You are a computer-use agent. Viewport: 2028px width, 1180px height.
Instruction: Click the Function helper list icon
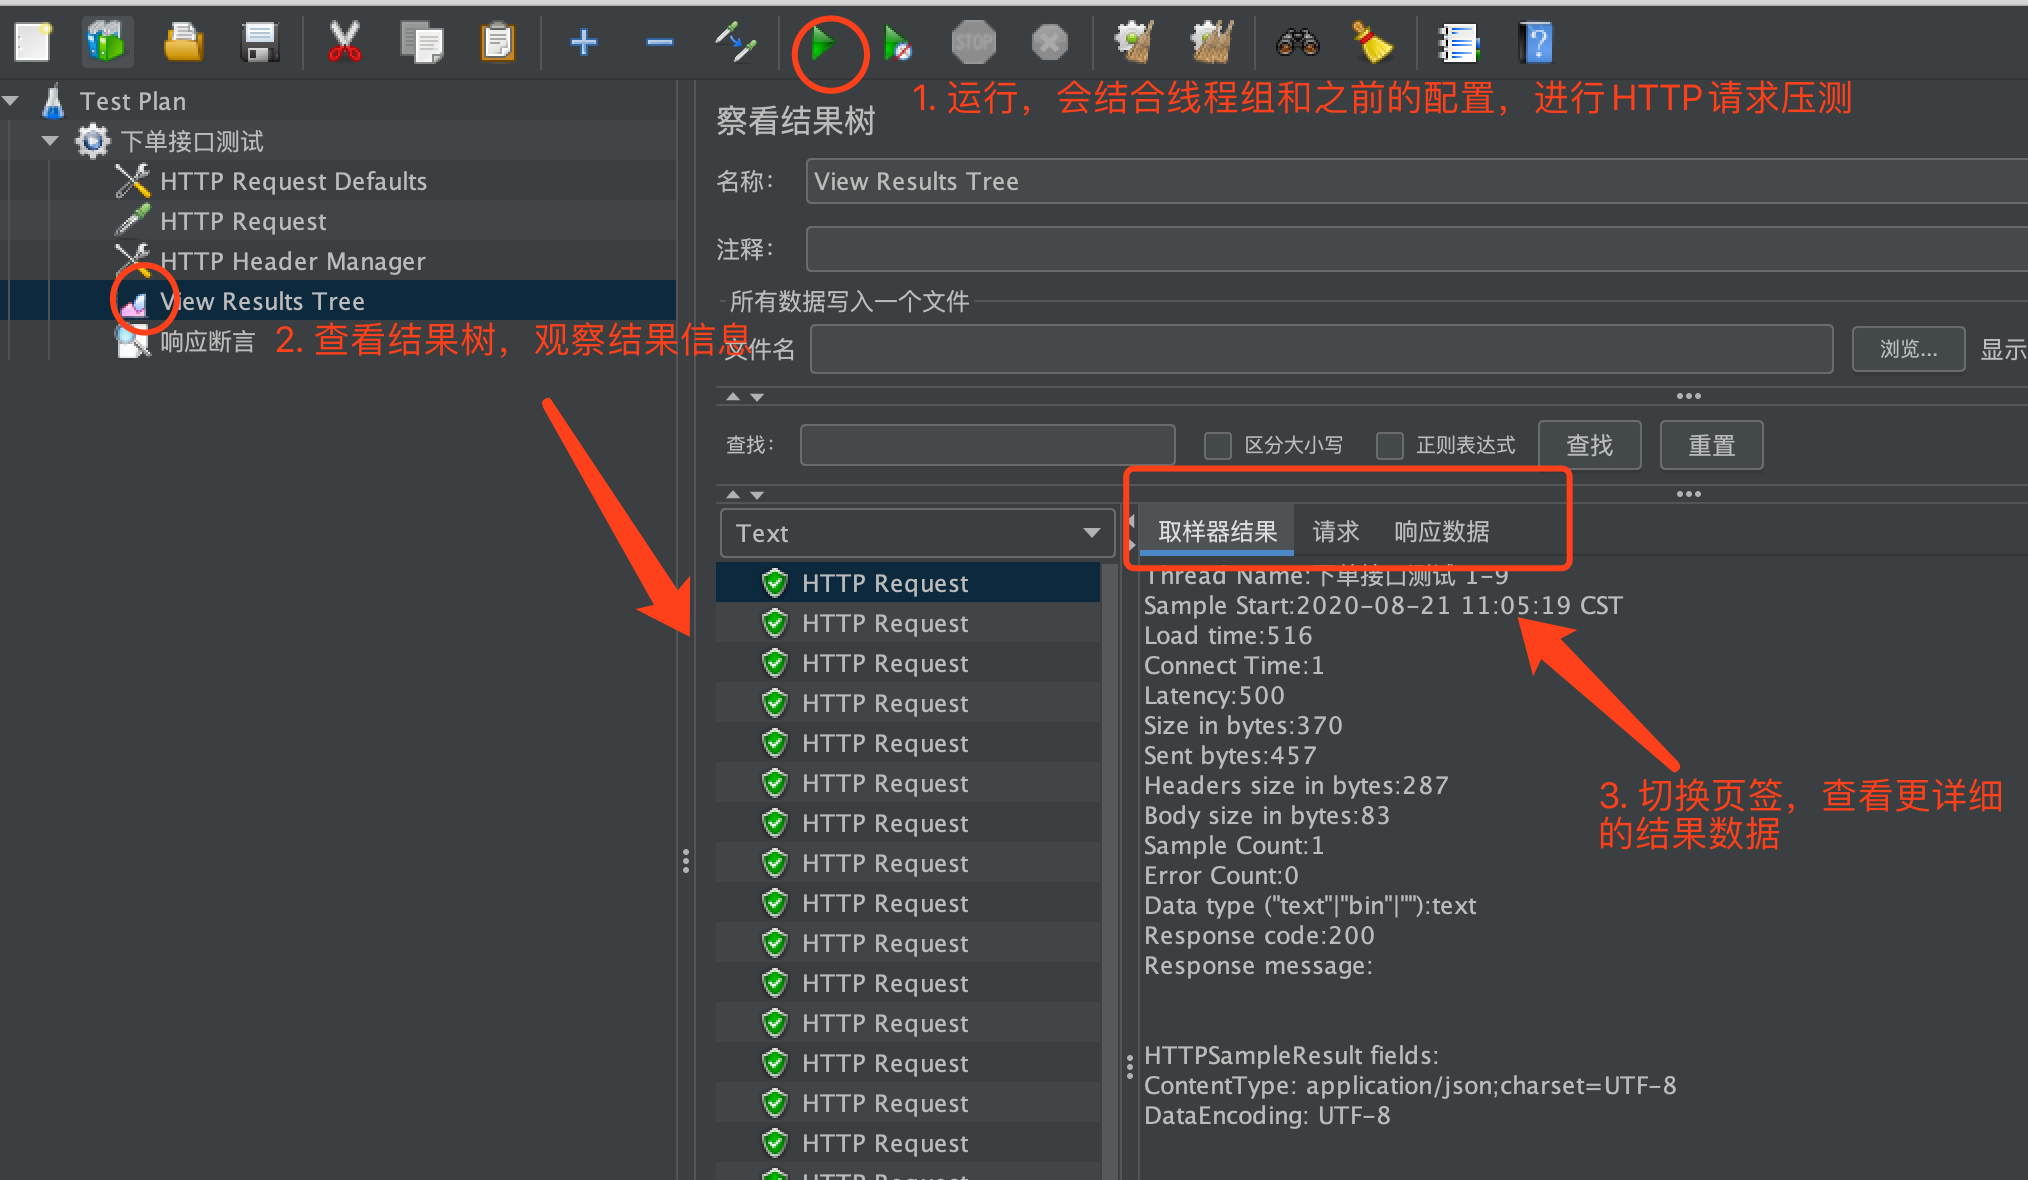click(1458, 43)
